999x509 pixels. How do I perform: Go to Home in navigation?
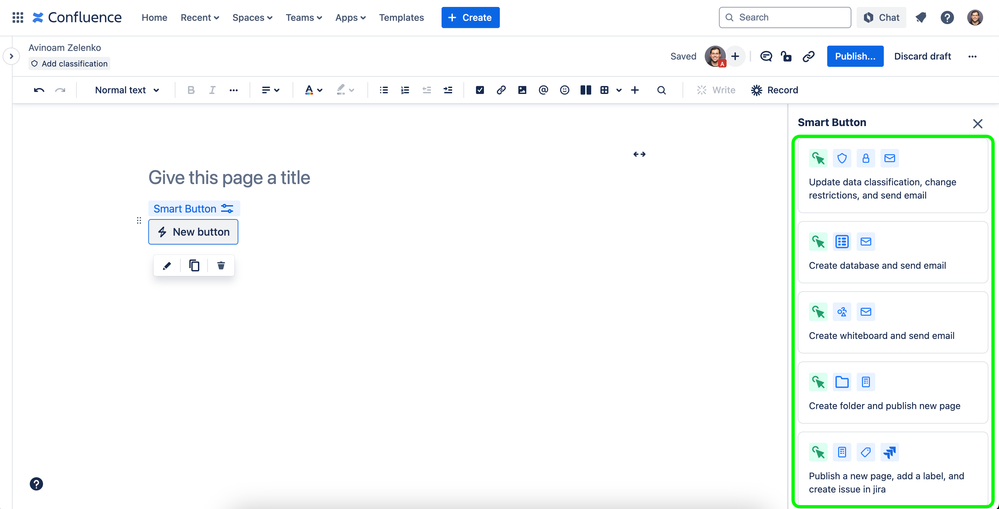[154, 18]
